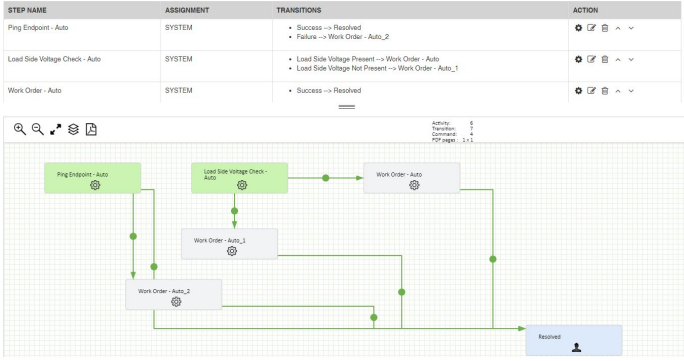Click gear on Work Order - Auto node

[414, 185]
